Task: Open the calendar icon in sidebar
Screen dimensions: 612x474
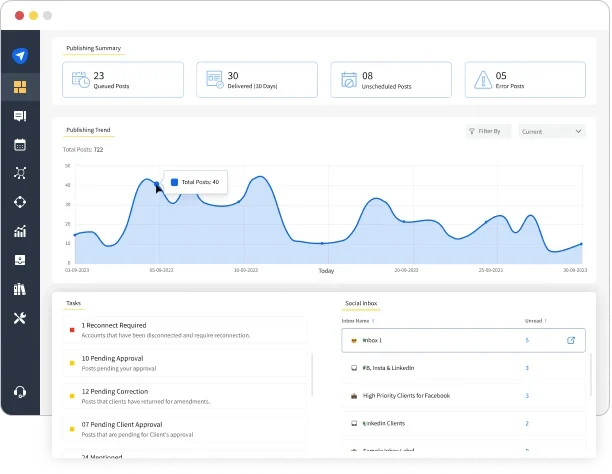Action: click(x=20, y=145)
